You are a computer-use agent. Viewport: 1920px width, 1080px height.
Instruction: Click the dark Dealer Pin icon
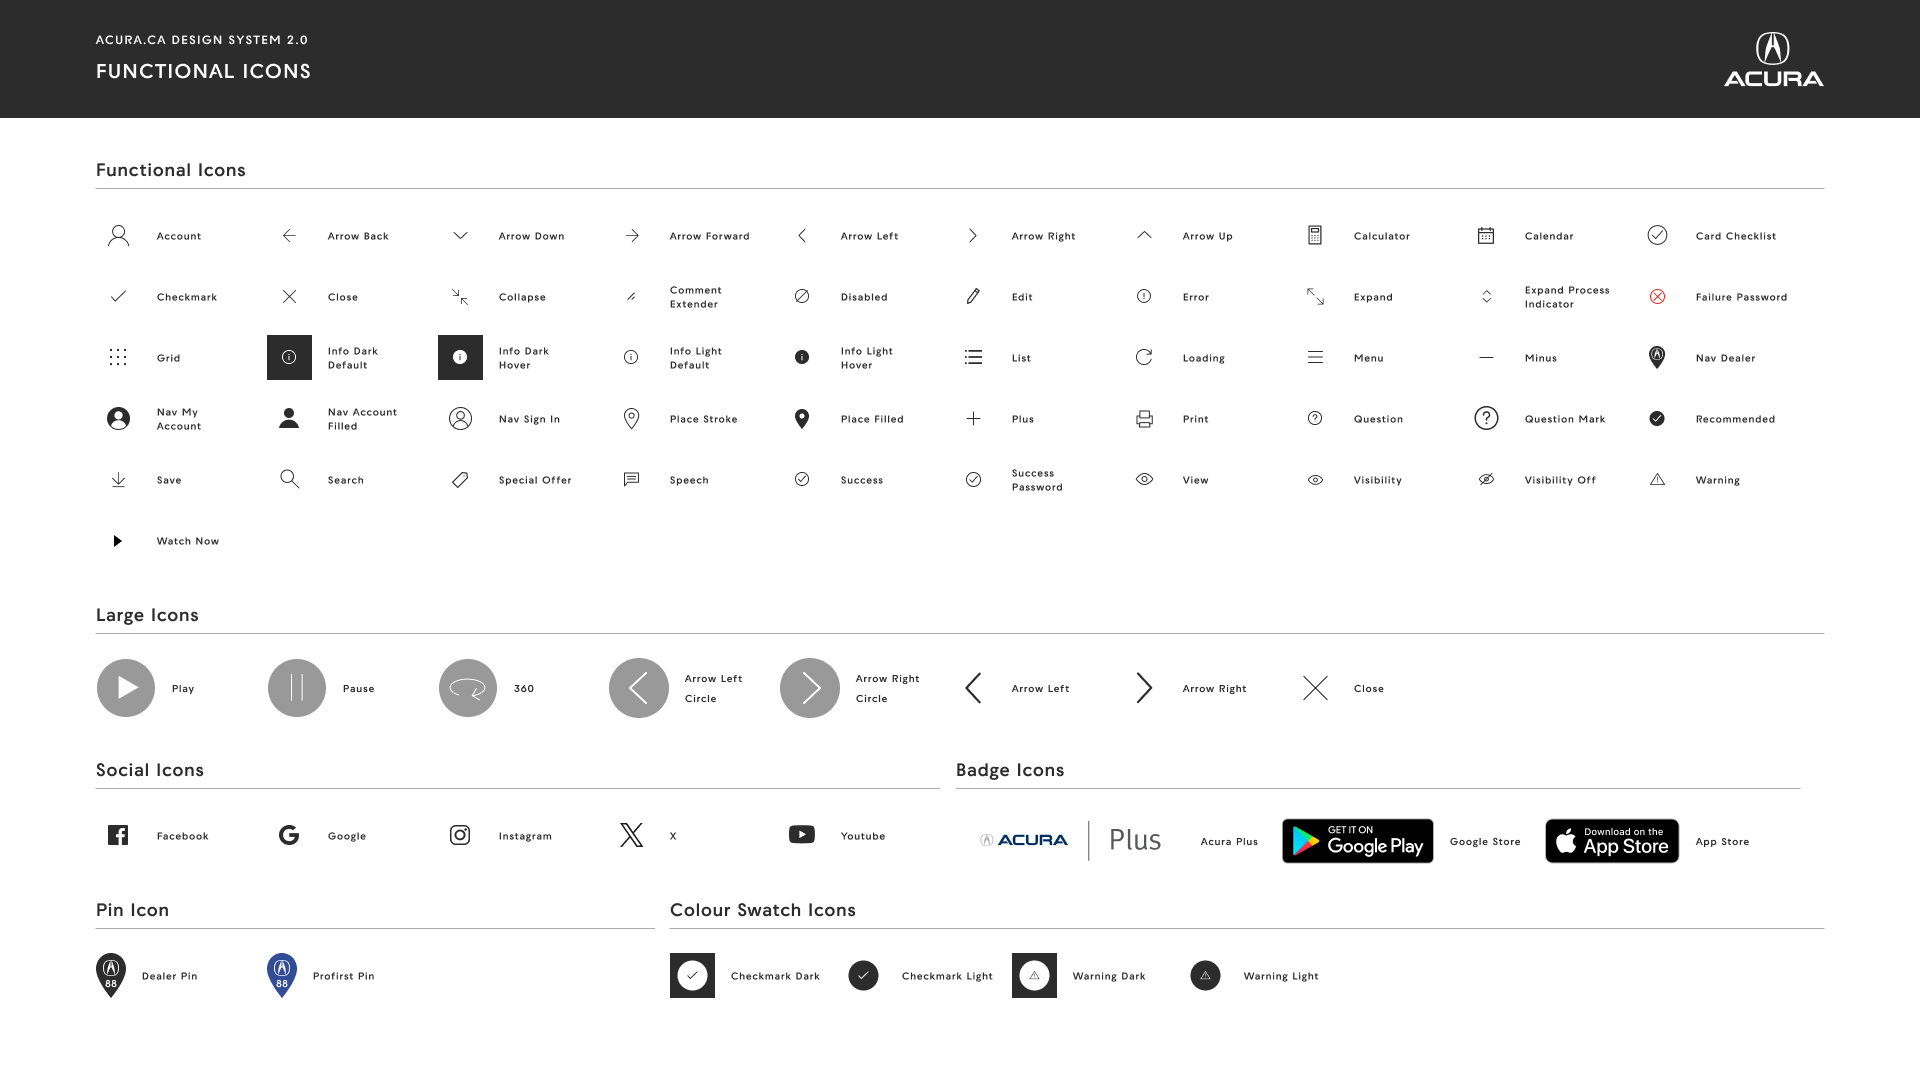tap(111, 975)
